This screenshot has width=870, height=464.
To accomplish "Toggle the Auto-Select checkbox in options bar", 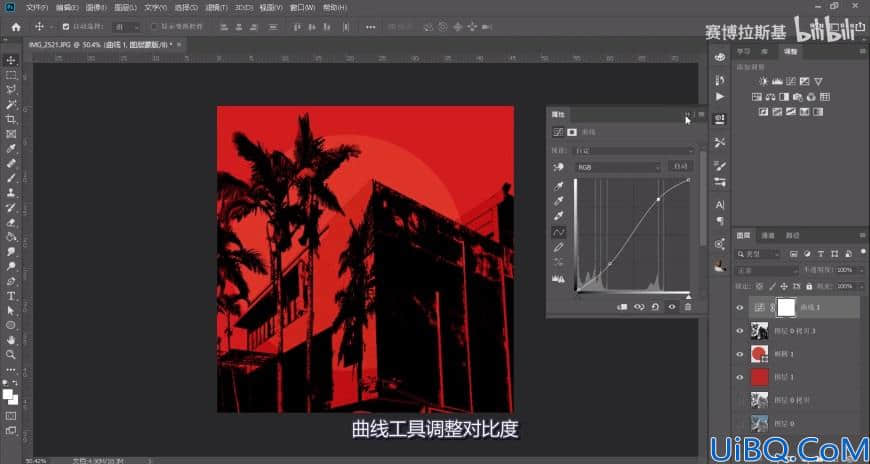I will coord(66,27).
